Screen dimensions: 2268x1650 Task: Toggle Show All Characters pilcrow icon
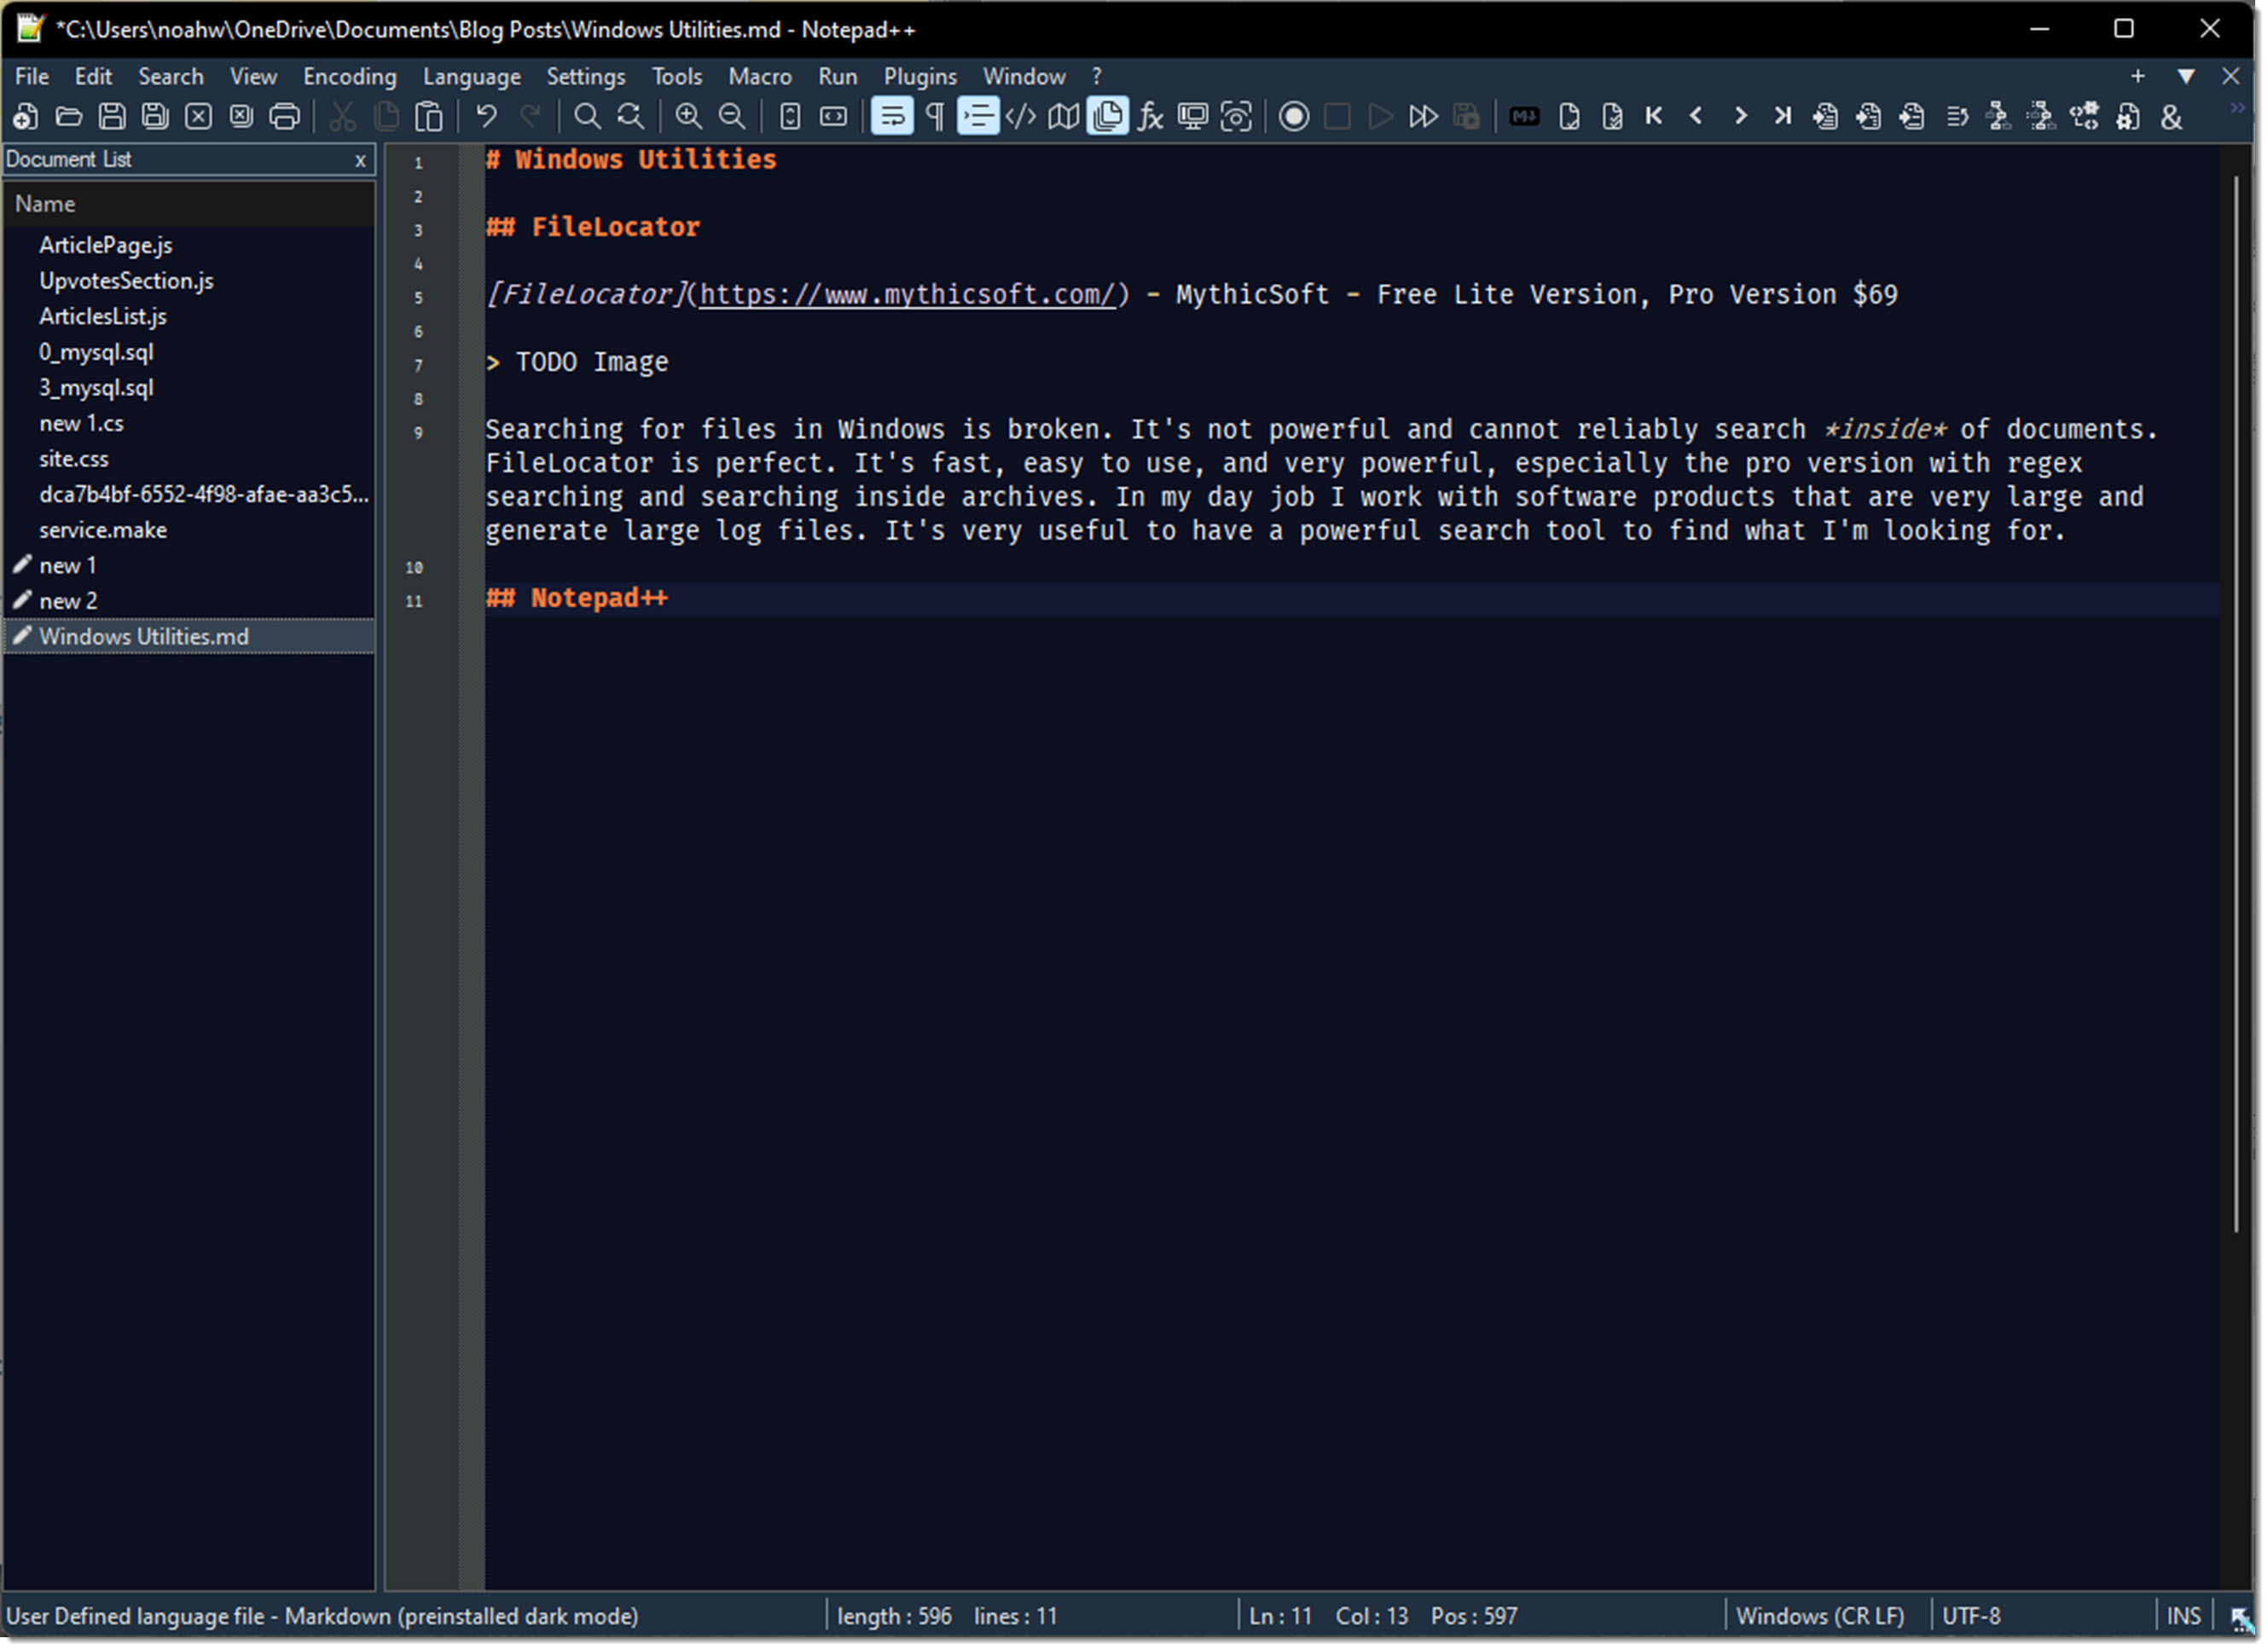pyautogui.click(x=936, y=117)
